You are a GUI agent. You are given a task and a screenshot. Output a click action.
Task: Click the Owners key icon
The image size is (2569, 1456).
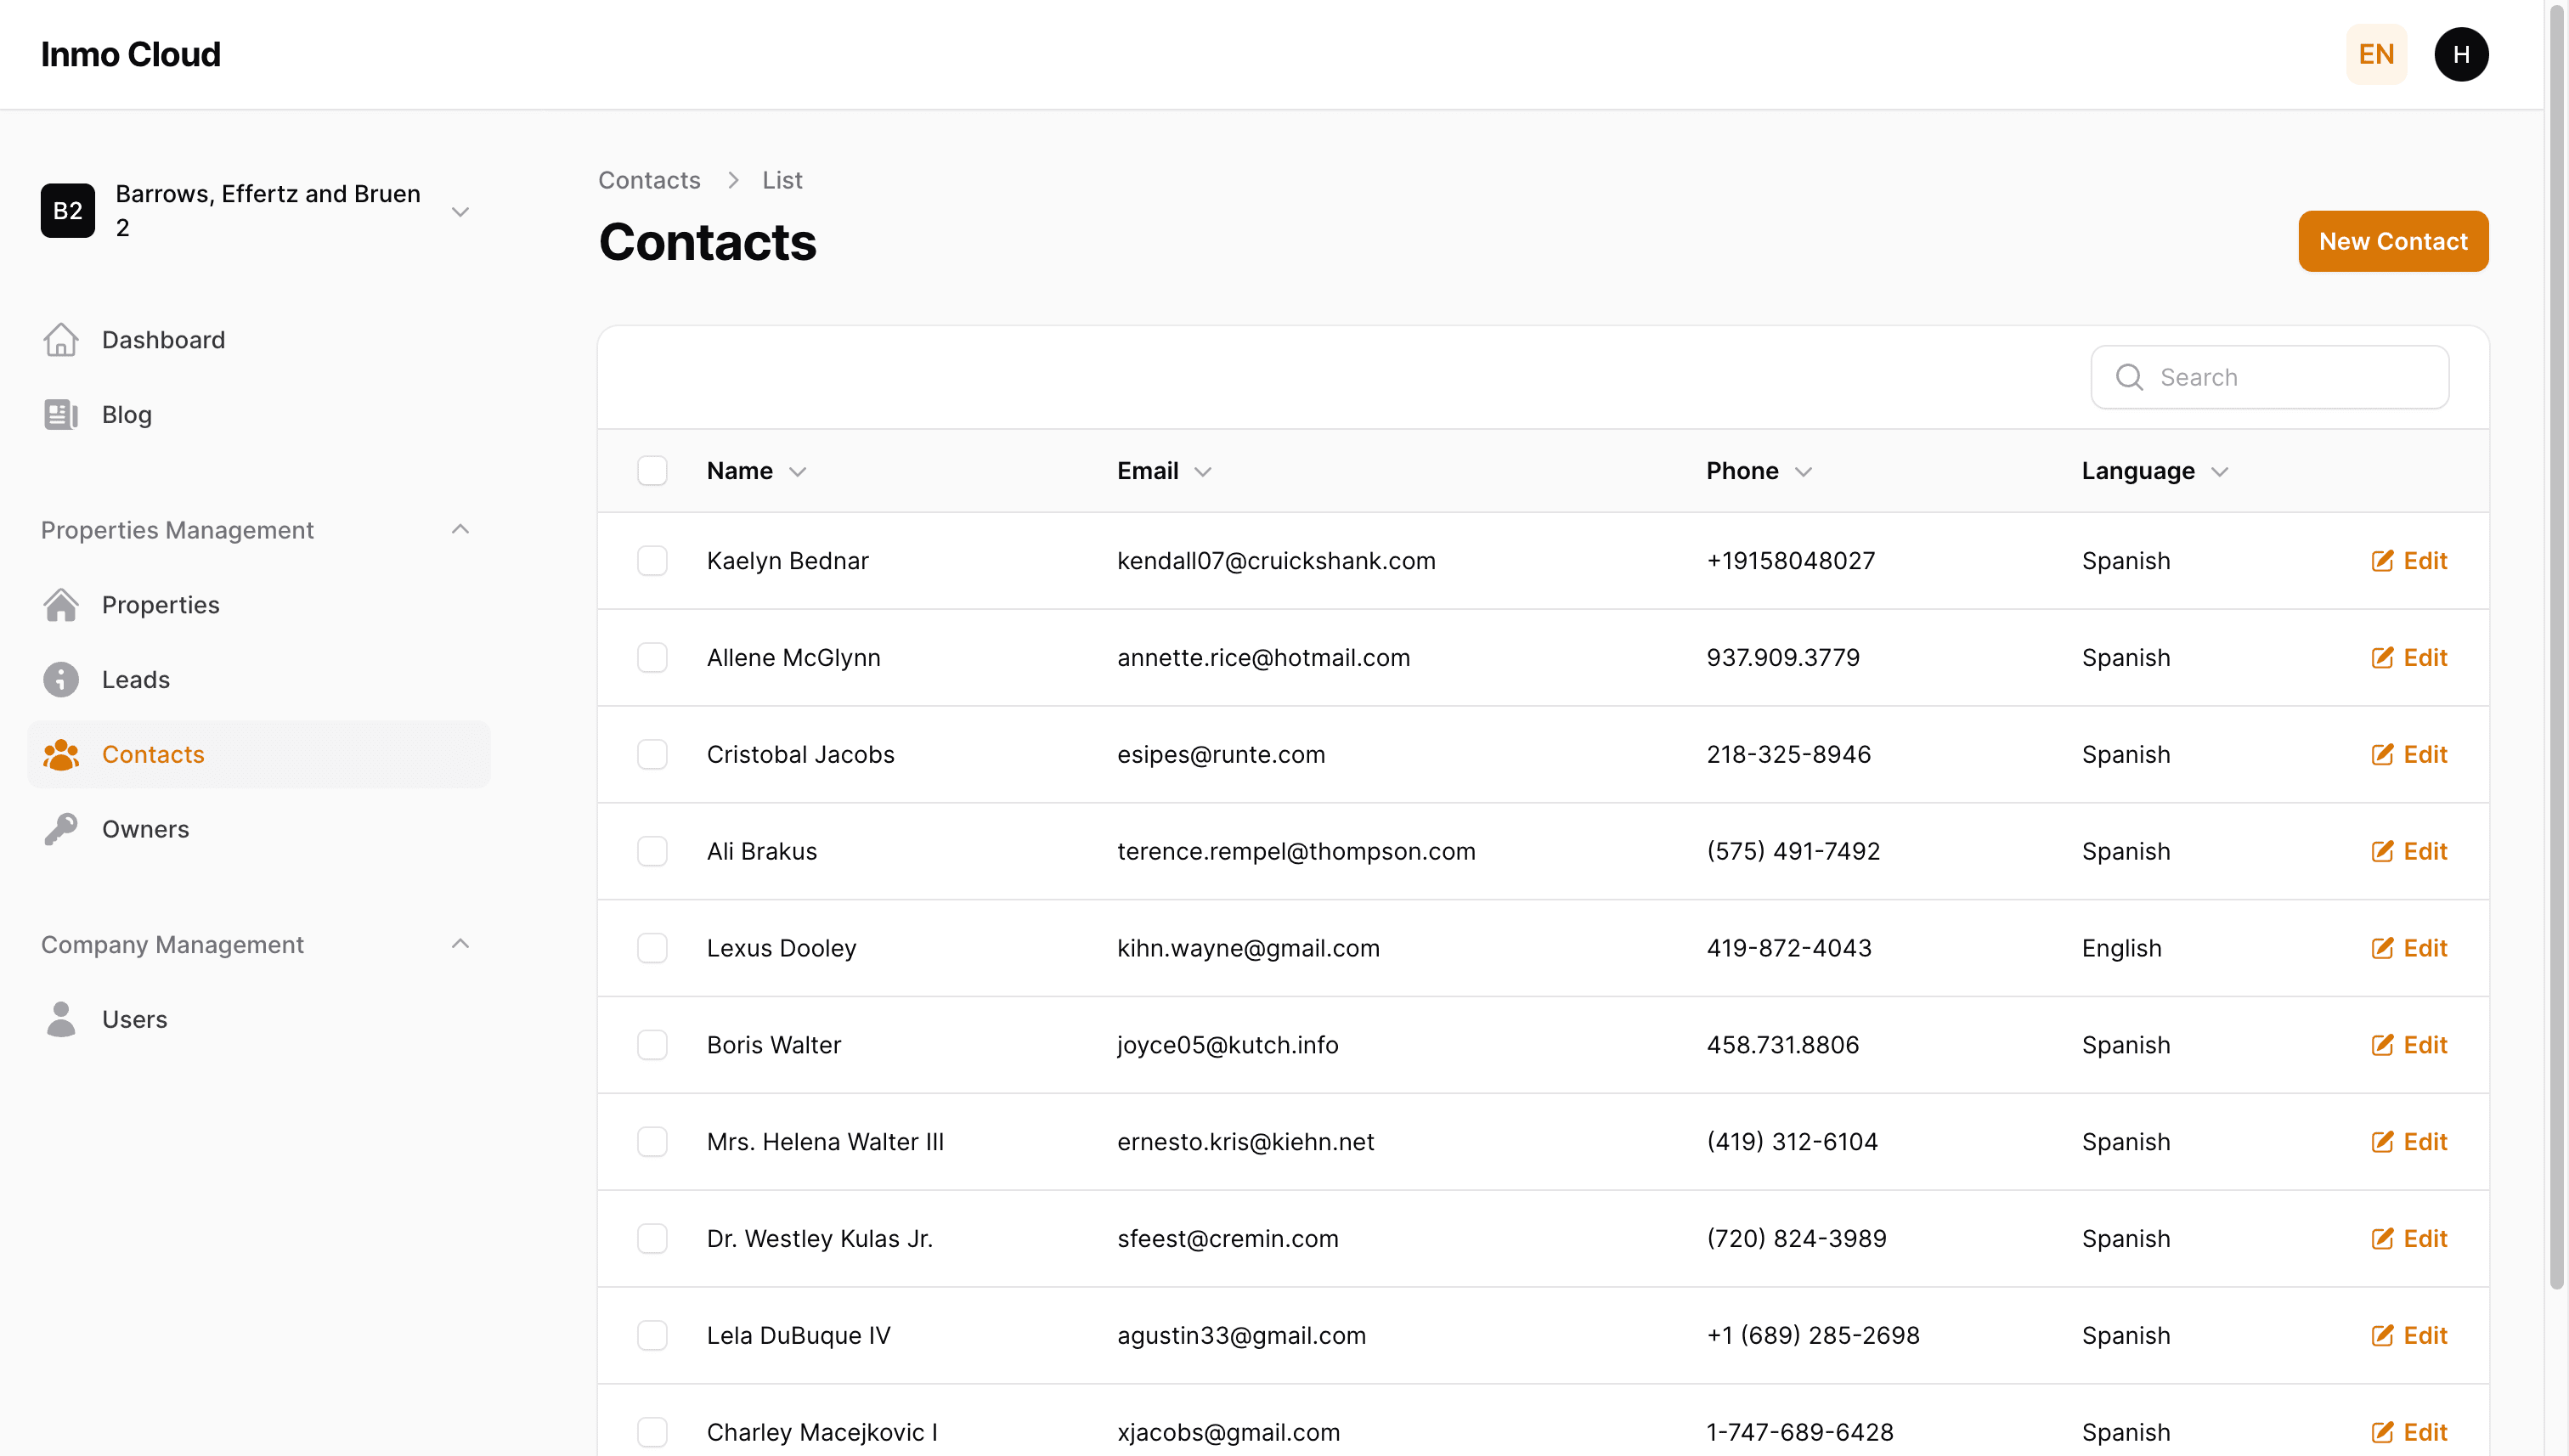click(61, 829)
